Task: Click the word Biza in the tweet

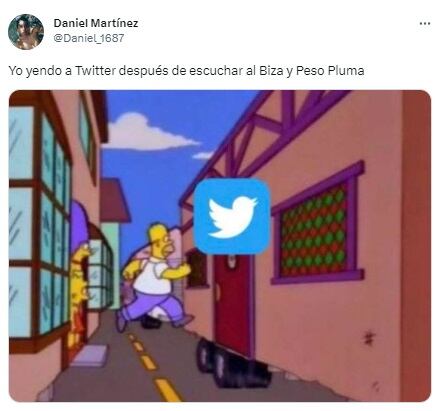Action: [x=271, y=71]
